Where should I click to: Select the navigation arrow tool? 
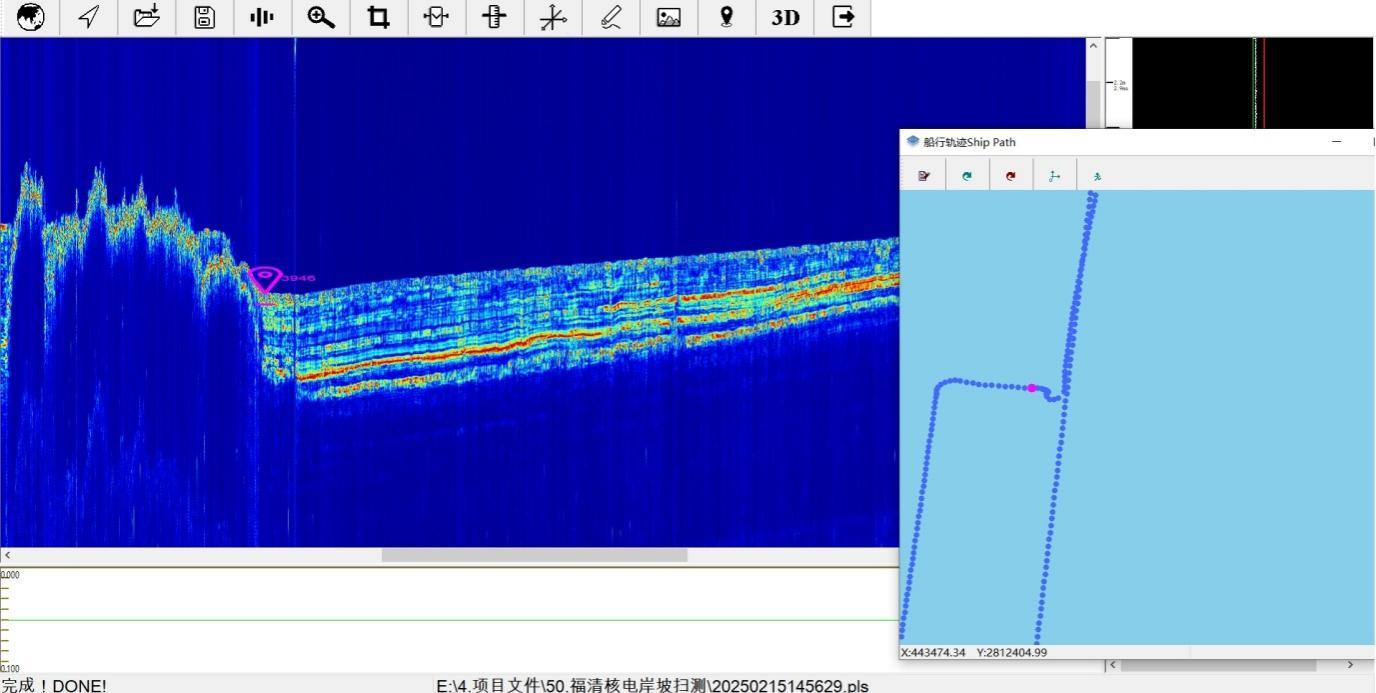click(88, 17)
